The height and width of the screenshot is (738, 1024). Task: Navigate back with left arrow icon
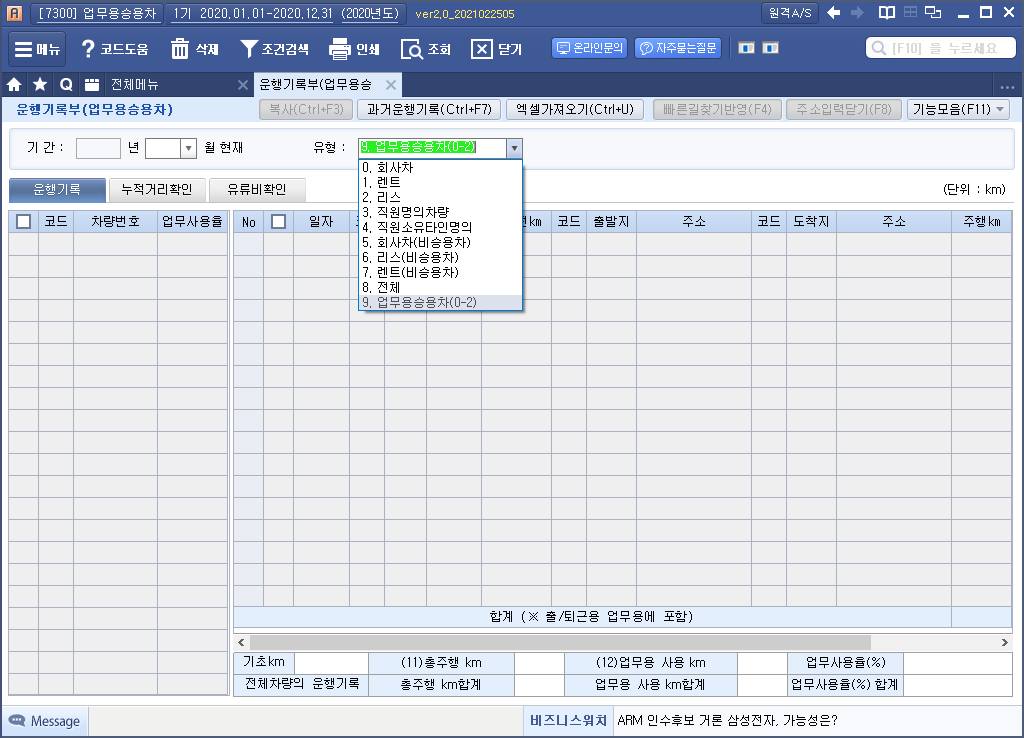(x=834, y=12)
